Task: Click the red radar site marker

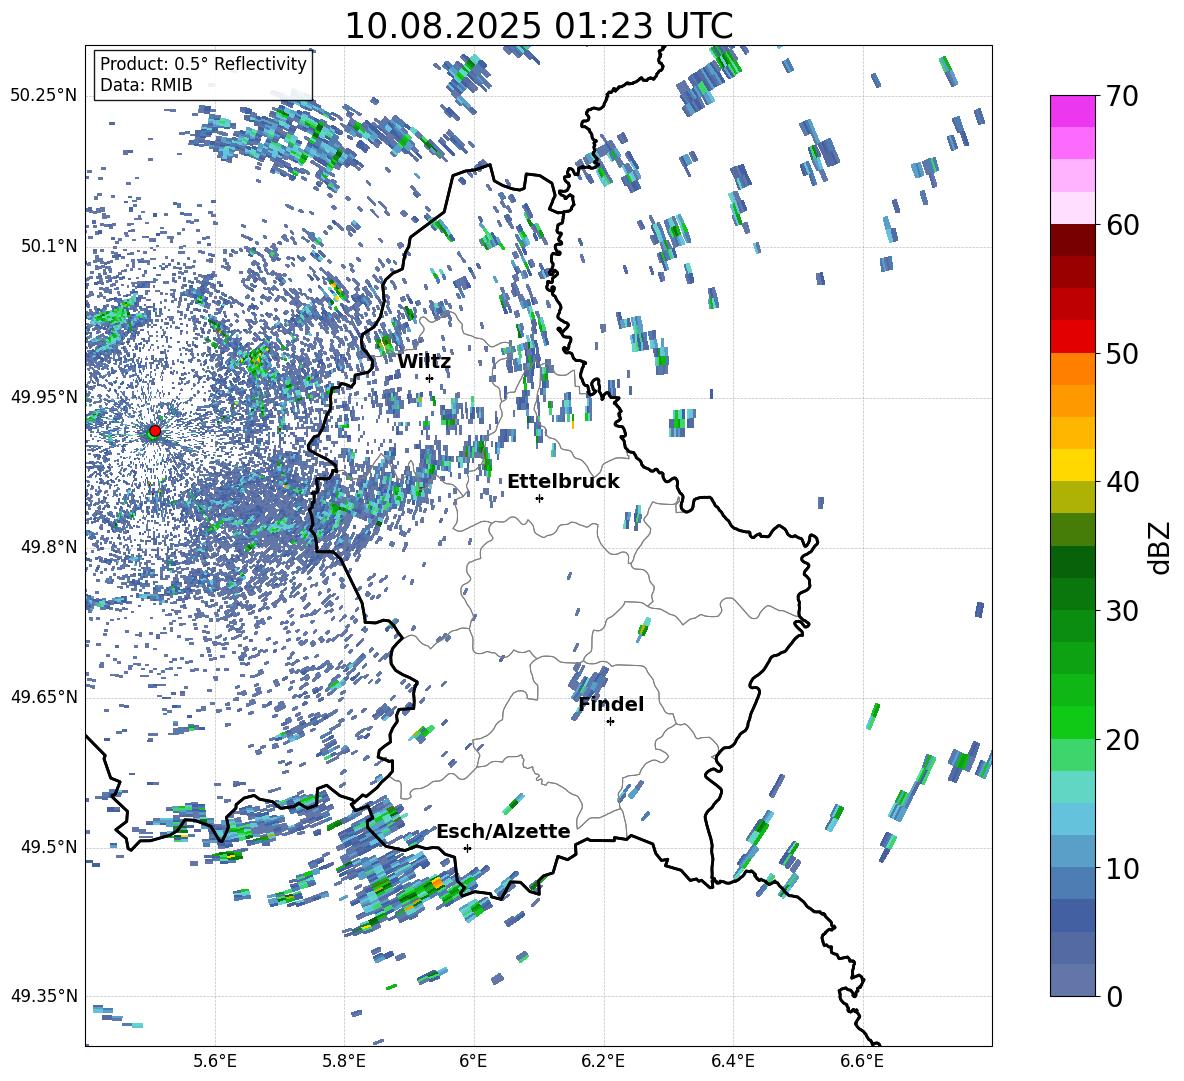Action: pos(155,430)
